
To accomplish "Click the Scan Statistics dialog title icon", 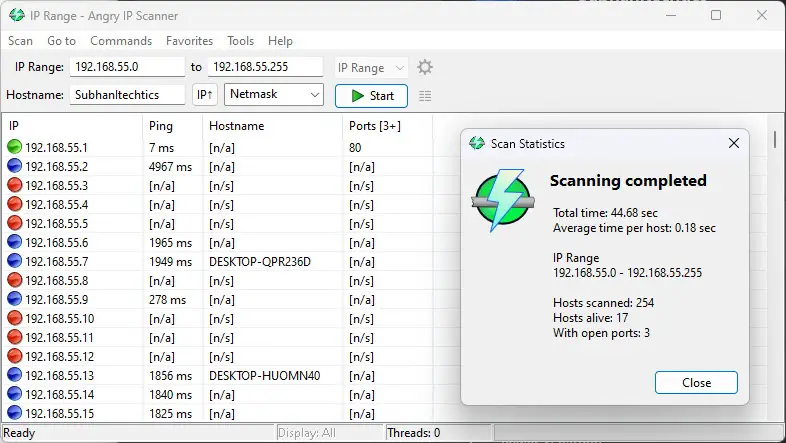I will (x=477, y=143).
